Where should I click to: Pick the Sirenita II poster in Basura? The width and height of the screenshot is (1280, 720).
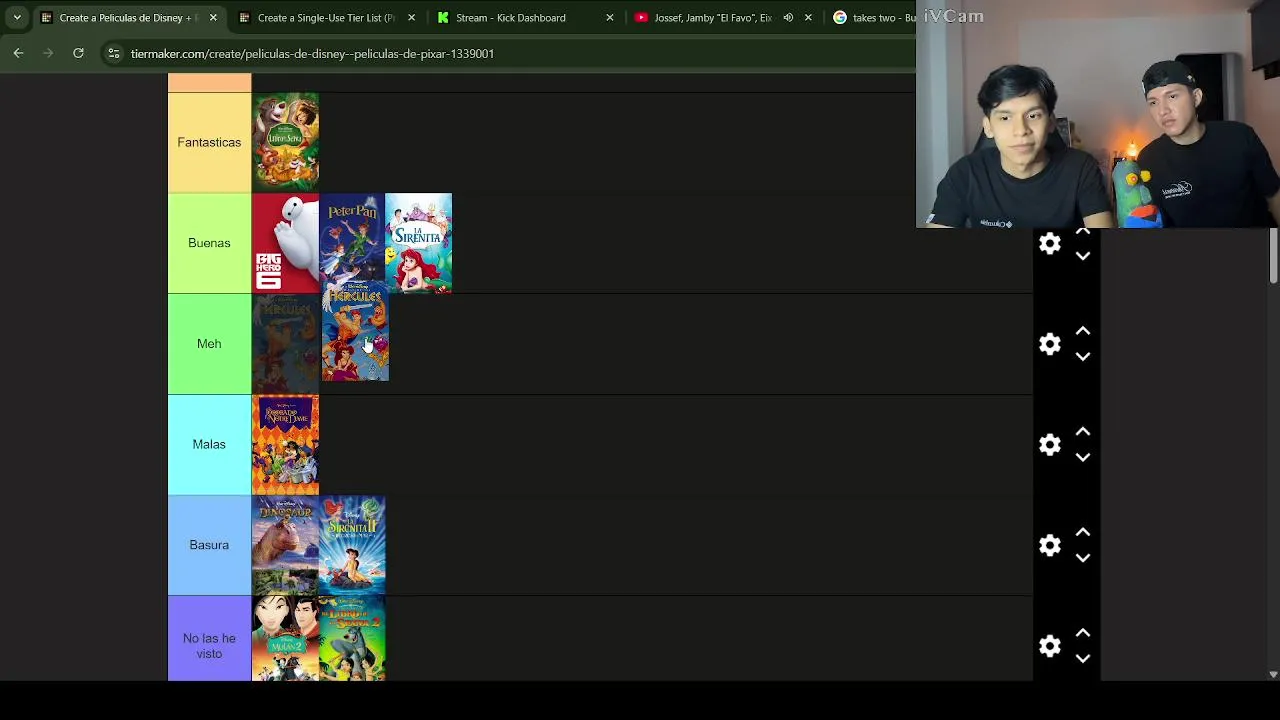352,545
